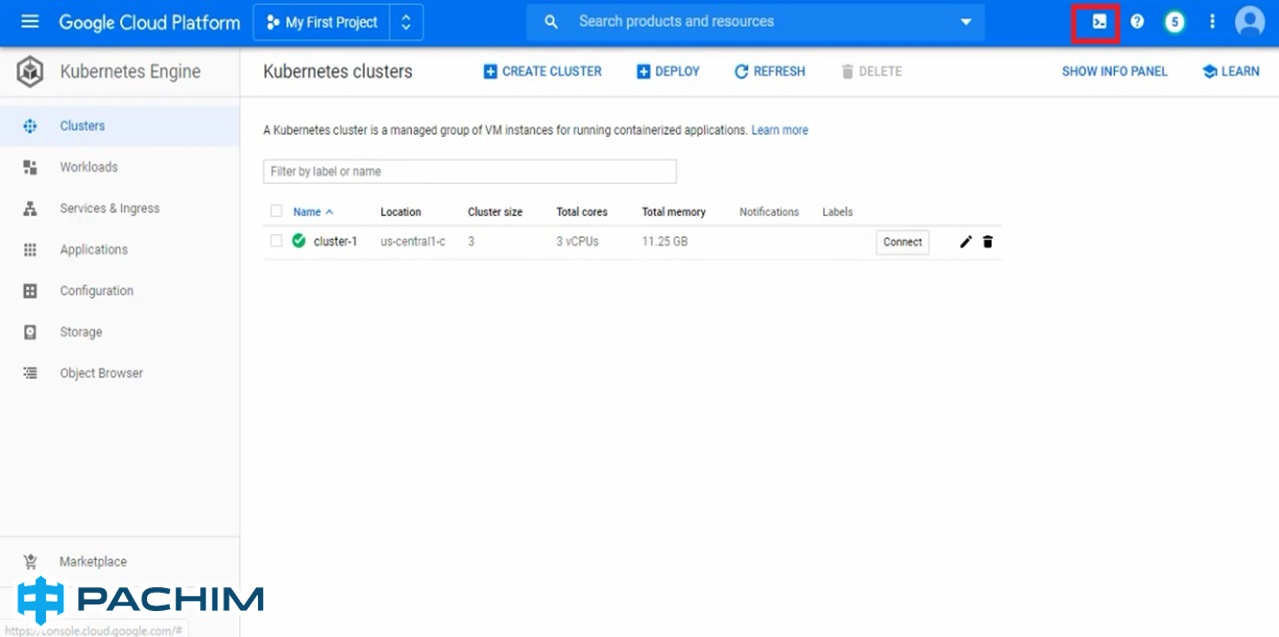Screen dimensions: 1279x637
Task: Refresh the cluster list
Action: 770,72
